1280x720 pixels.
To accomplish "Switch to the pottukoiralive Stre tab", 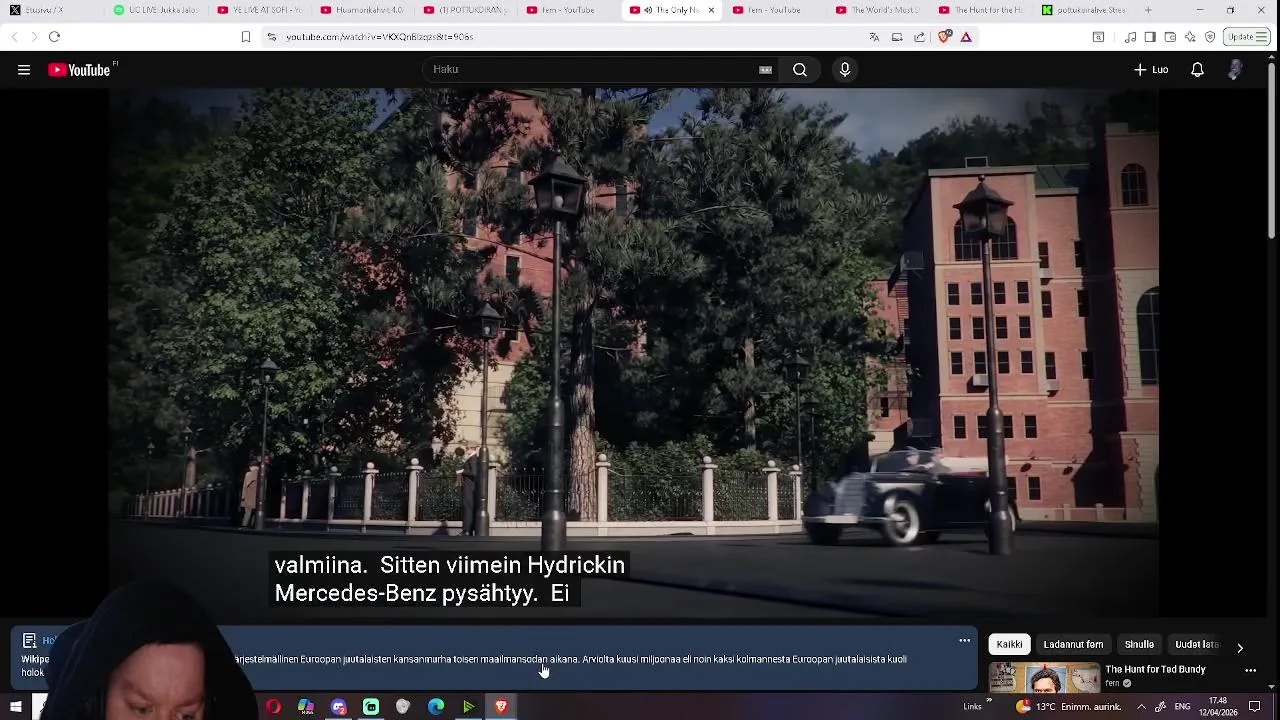I will 1084,10.
